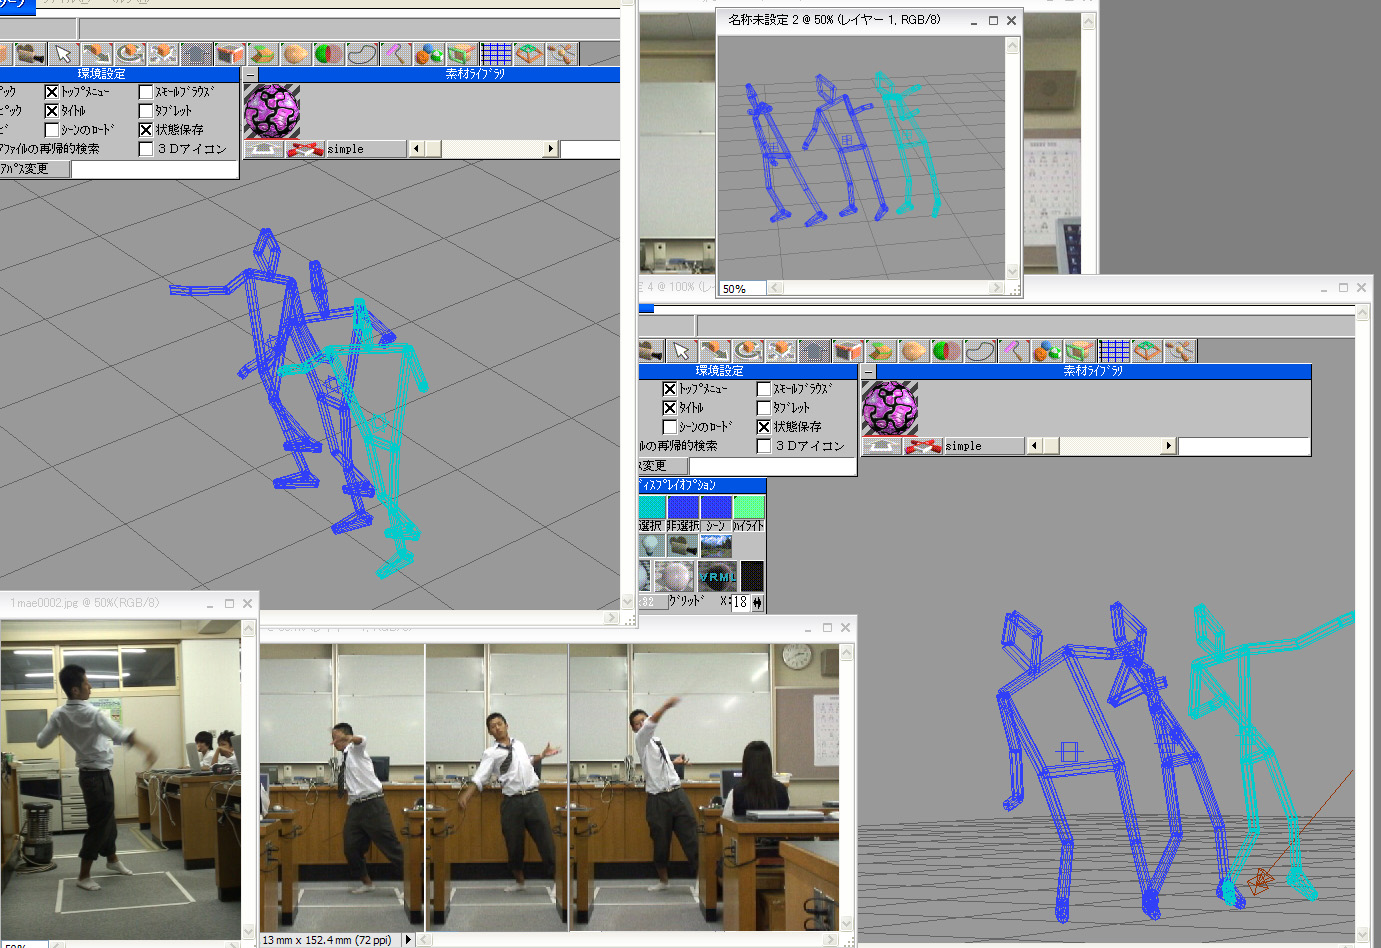Uncheck 状態保存 in left 環境設定 panel

click(x=146, y=129)
